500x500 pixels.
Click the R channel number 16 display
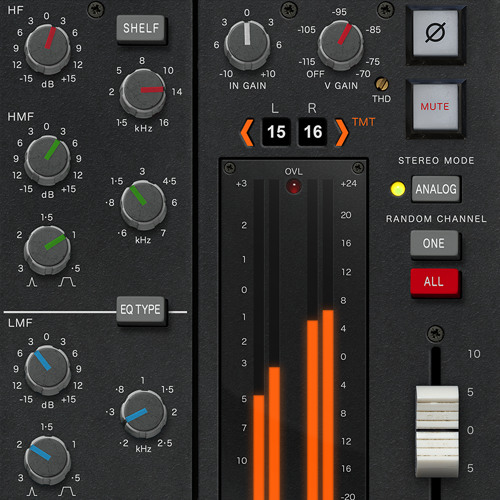pos(313,132)
